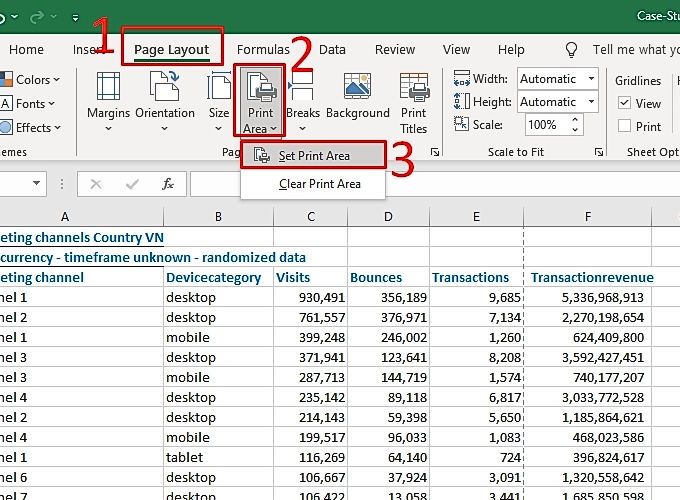680x500 pixels.
Task: Select column C header
Action: coord(311,216)
